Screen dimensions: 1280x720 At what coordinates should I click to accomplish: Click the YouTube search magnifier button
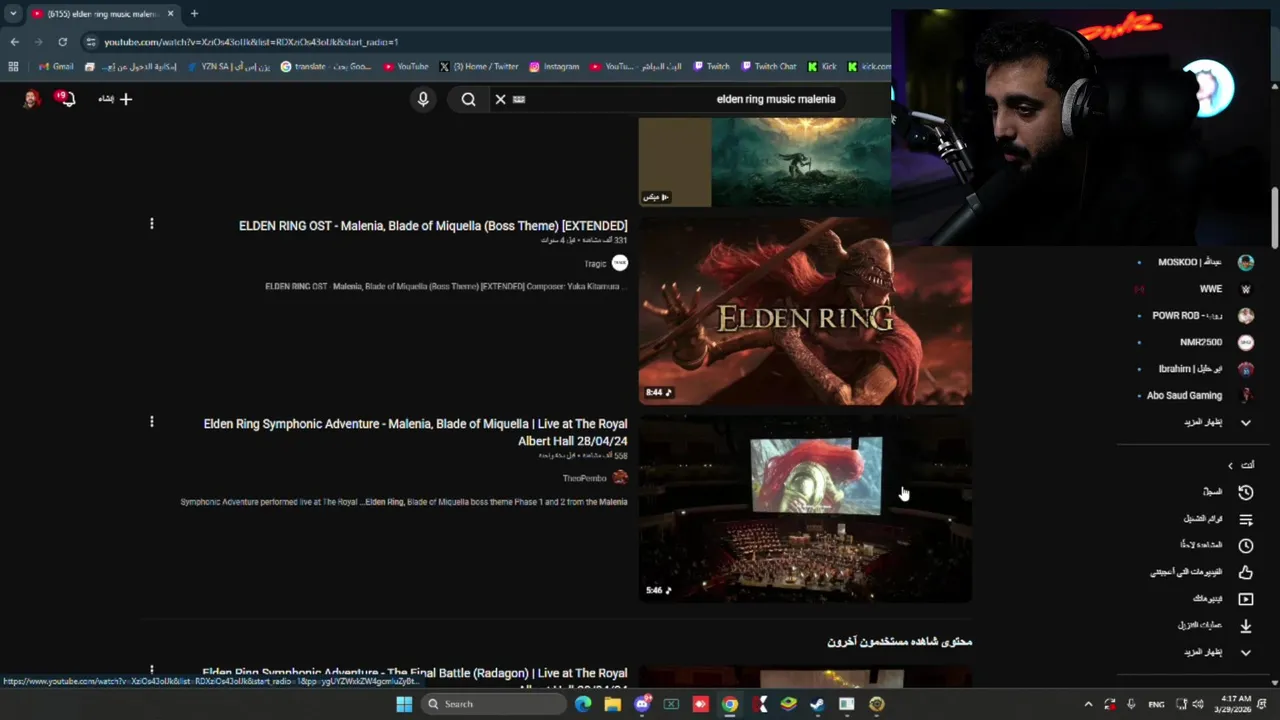coord(468,99)
